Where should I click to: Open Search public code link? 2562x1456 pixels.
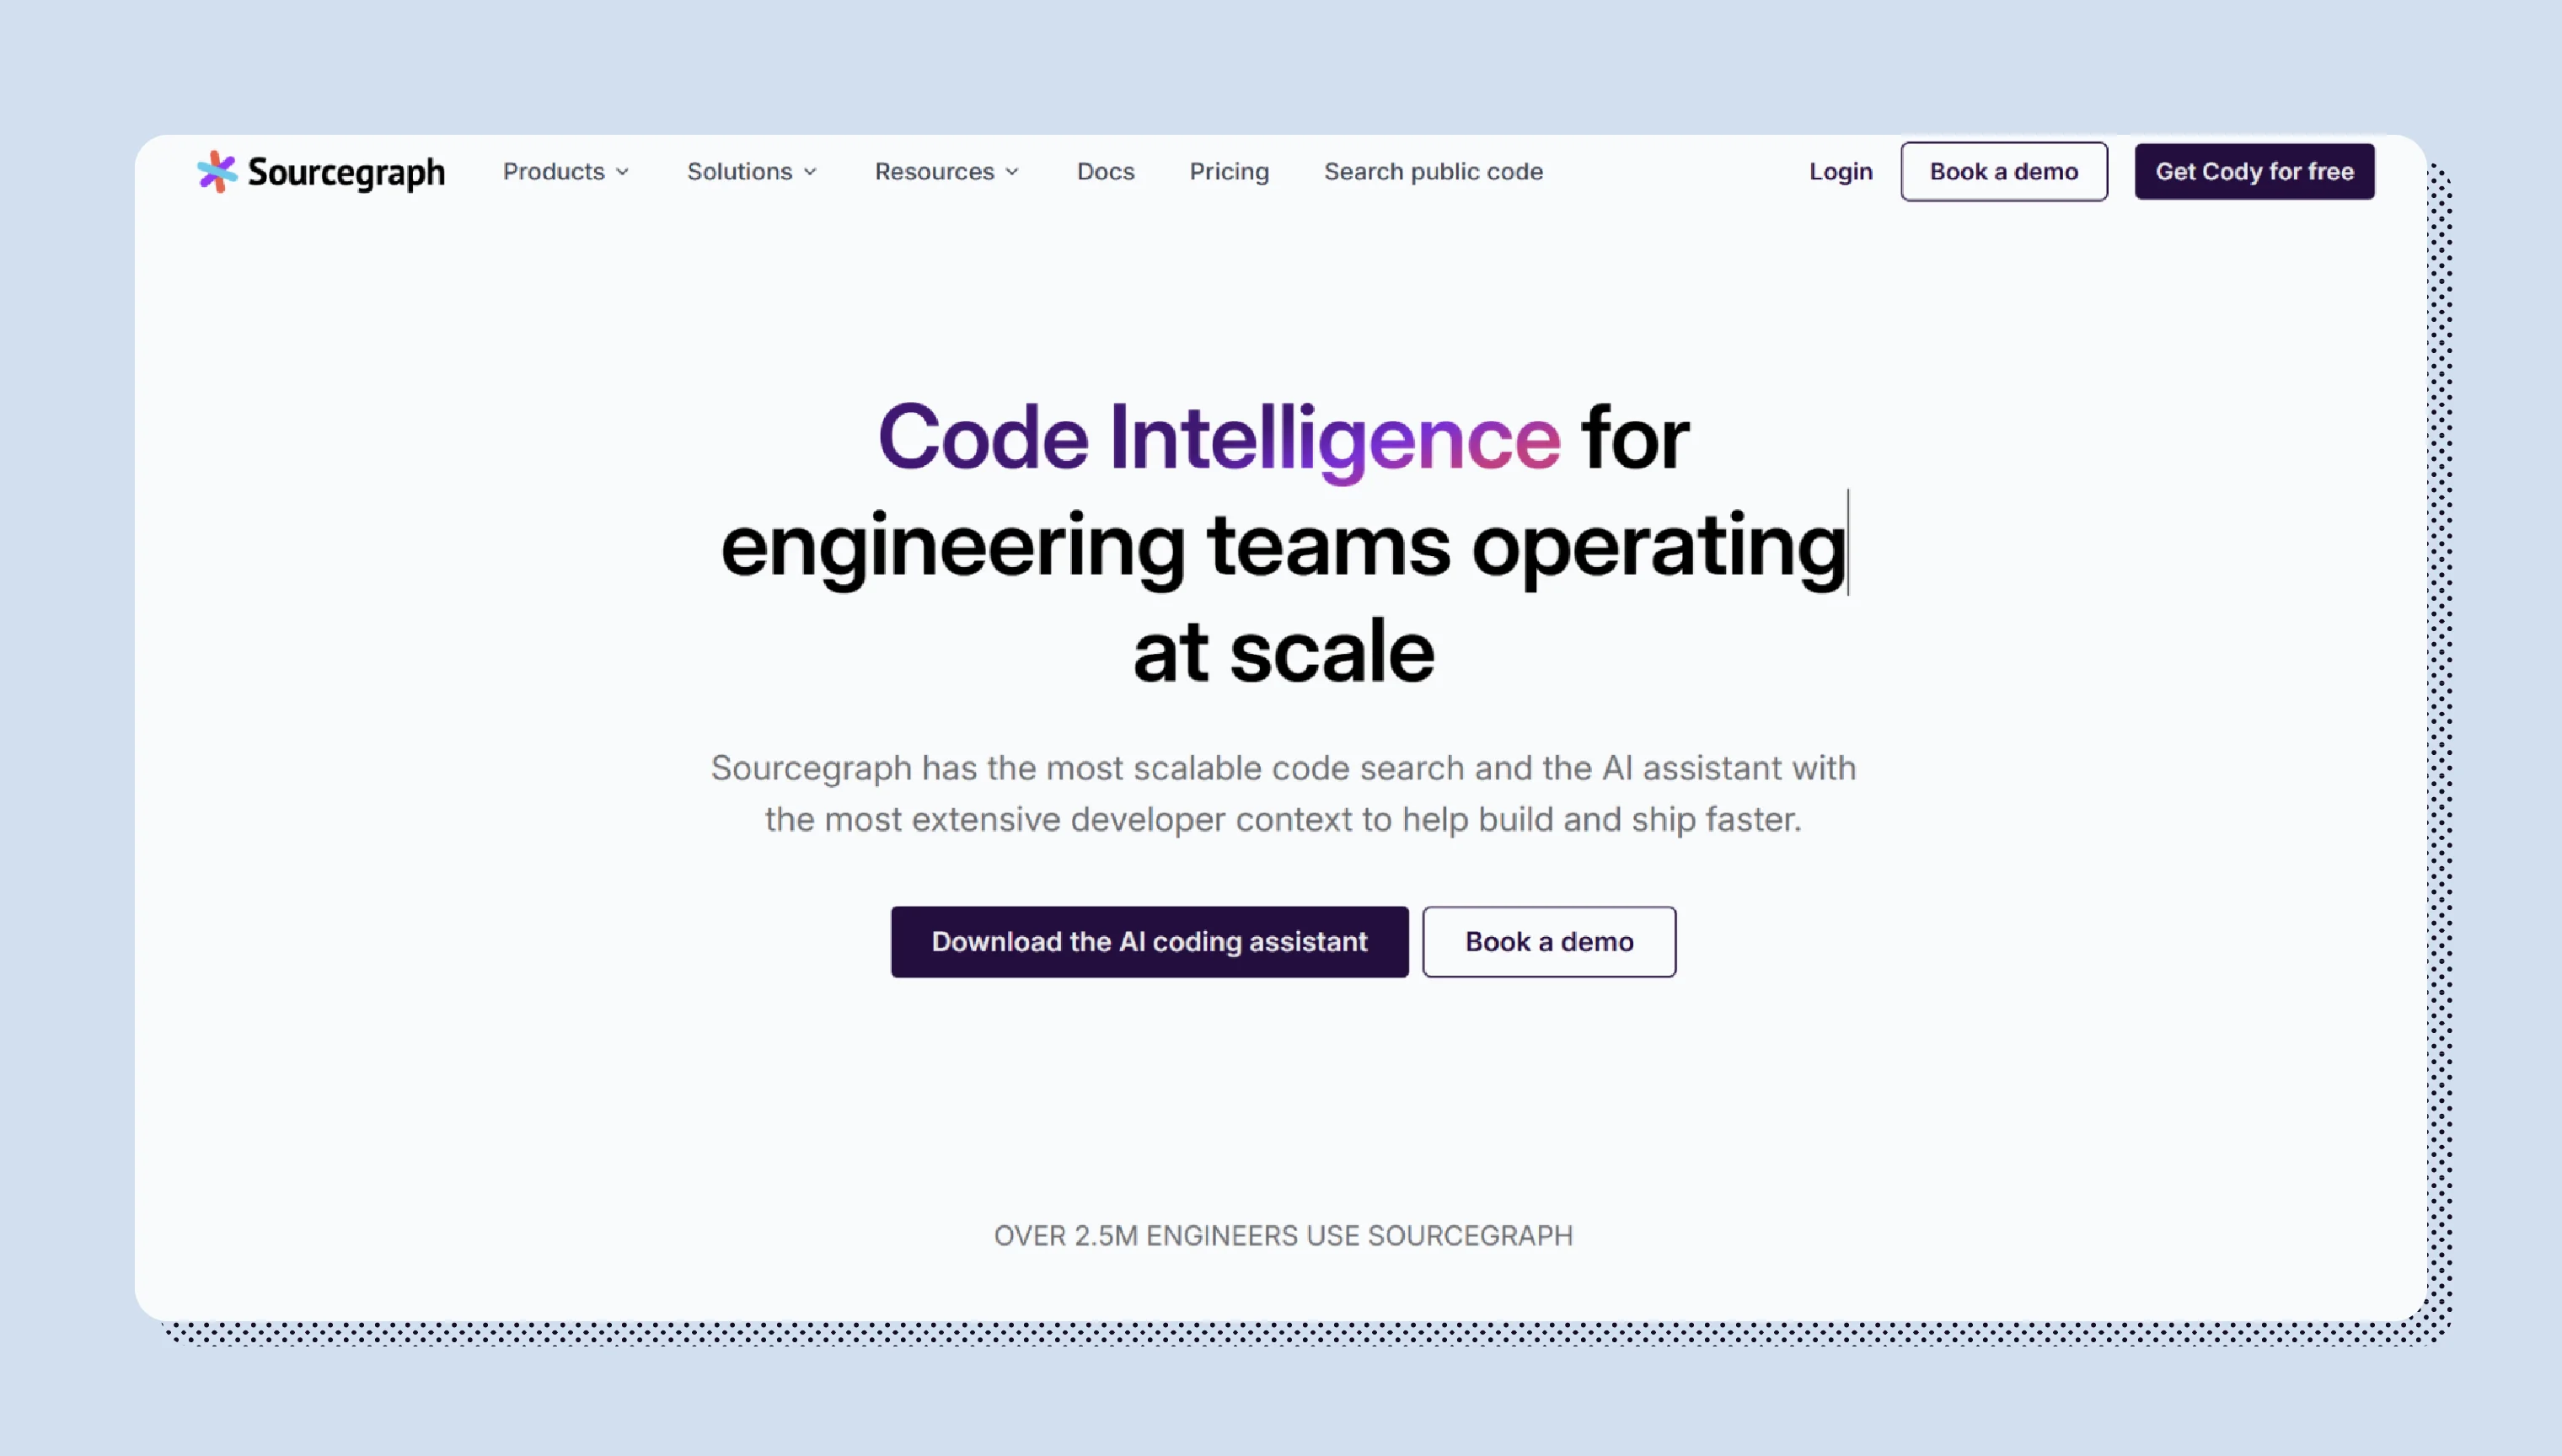[1433, 171]
